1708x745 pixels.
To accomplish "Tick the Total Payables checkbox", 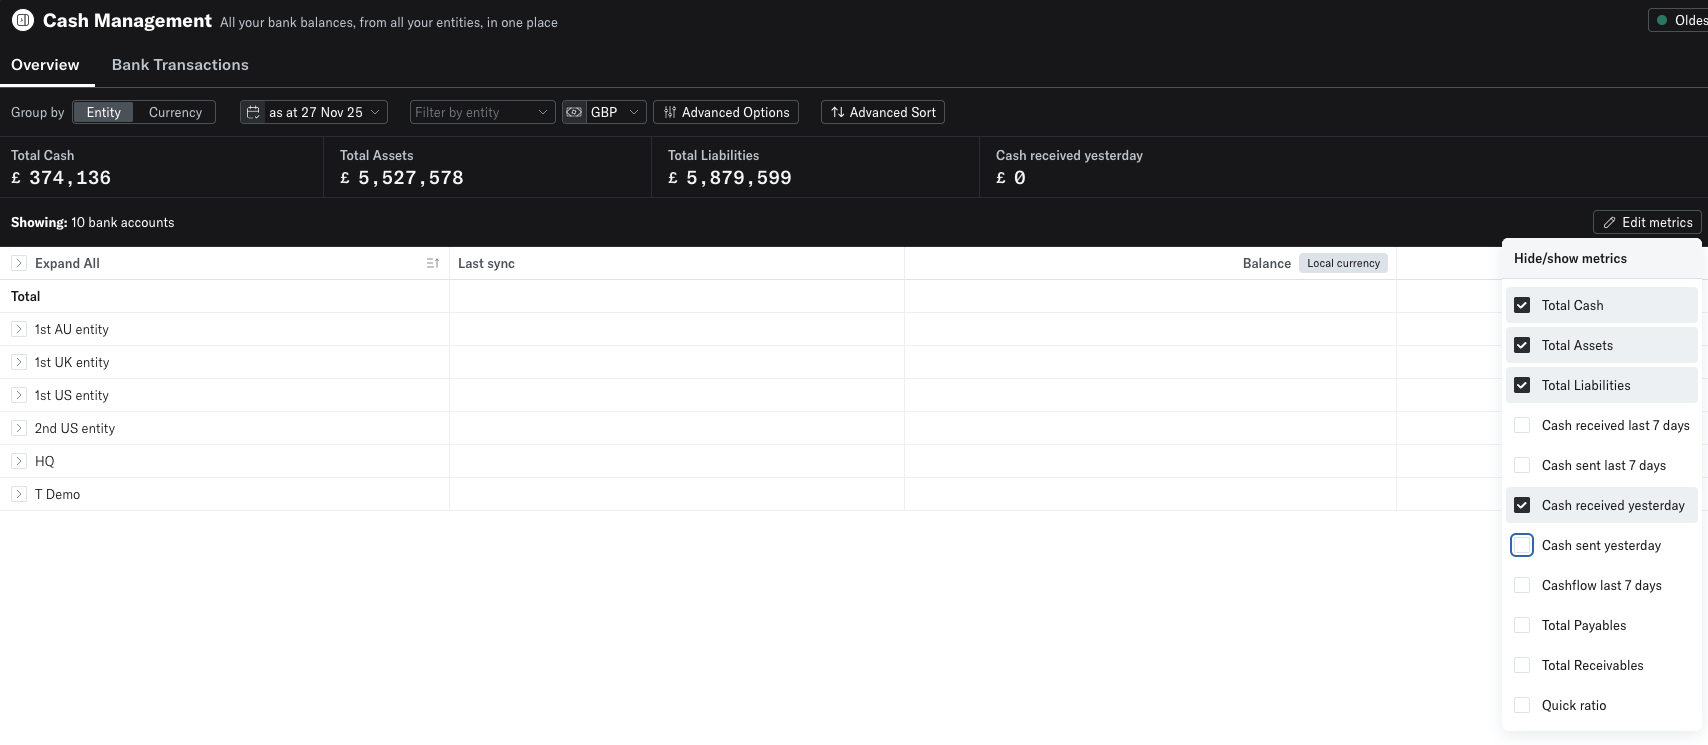I will click(x=1522, y=625).
